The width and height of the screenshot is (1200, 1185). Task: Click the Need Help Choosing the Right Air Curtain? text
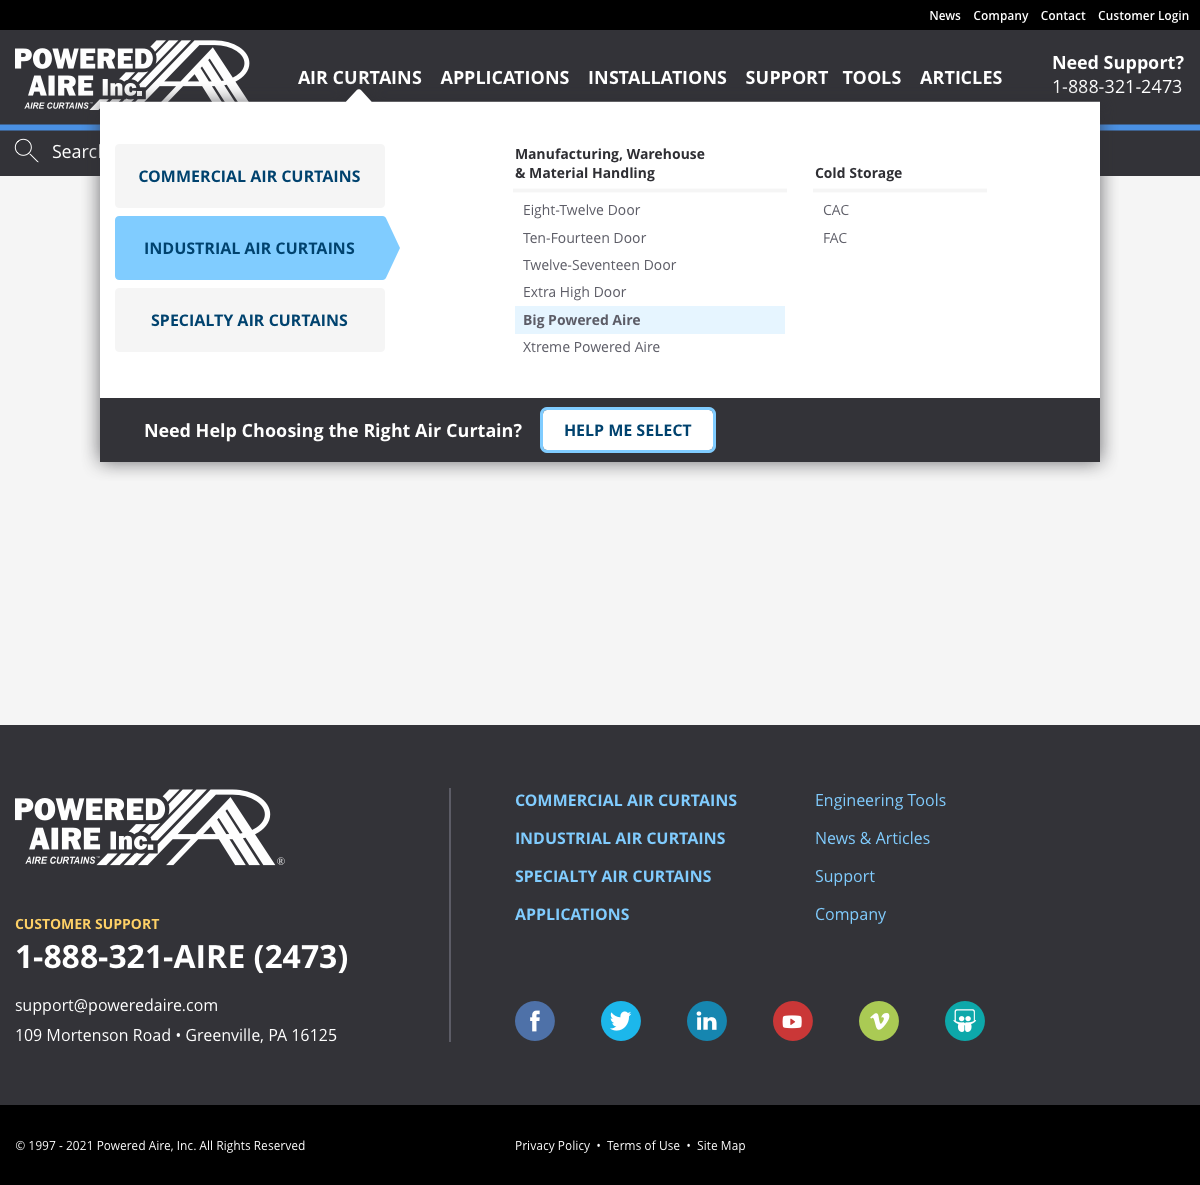click(333, 430)
